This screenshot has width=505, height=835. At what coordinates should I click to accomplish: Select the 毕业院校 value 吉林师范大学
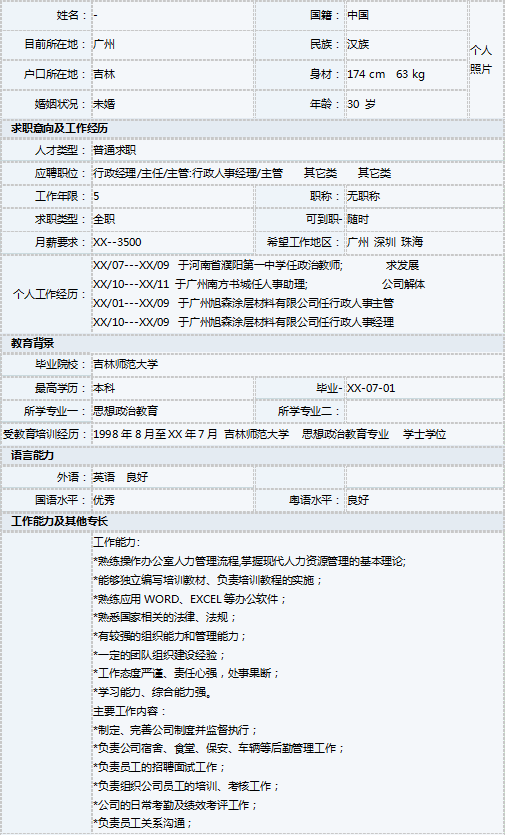(x=125, y=364)
